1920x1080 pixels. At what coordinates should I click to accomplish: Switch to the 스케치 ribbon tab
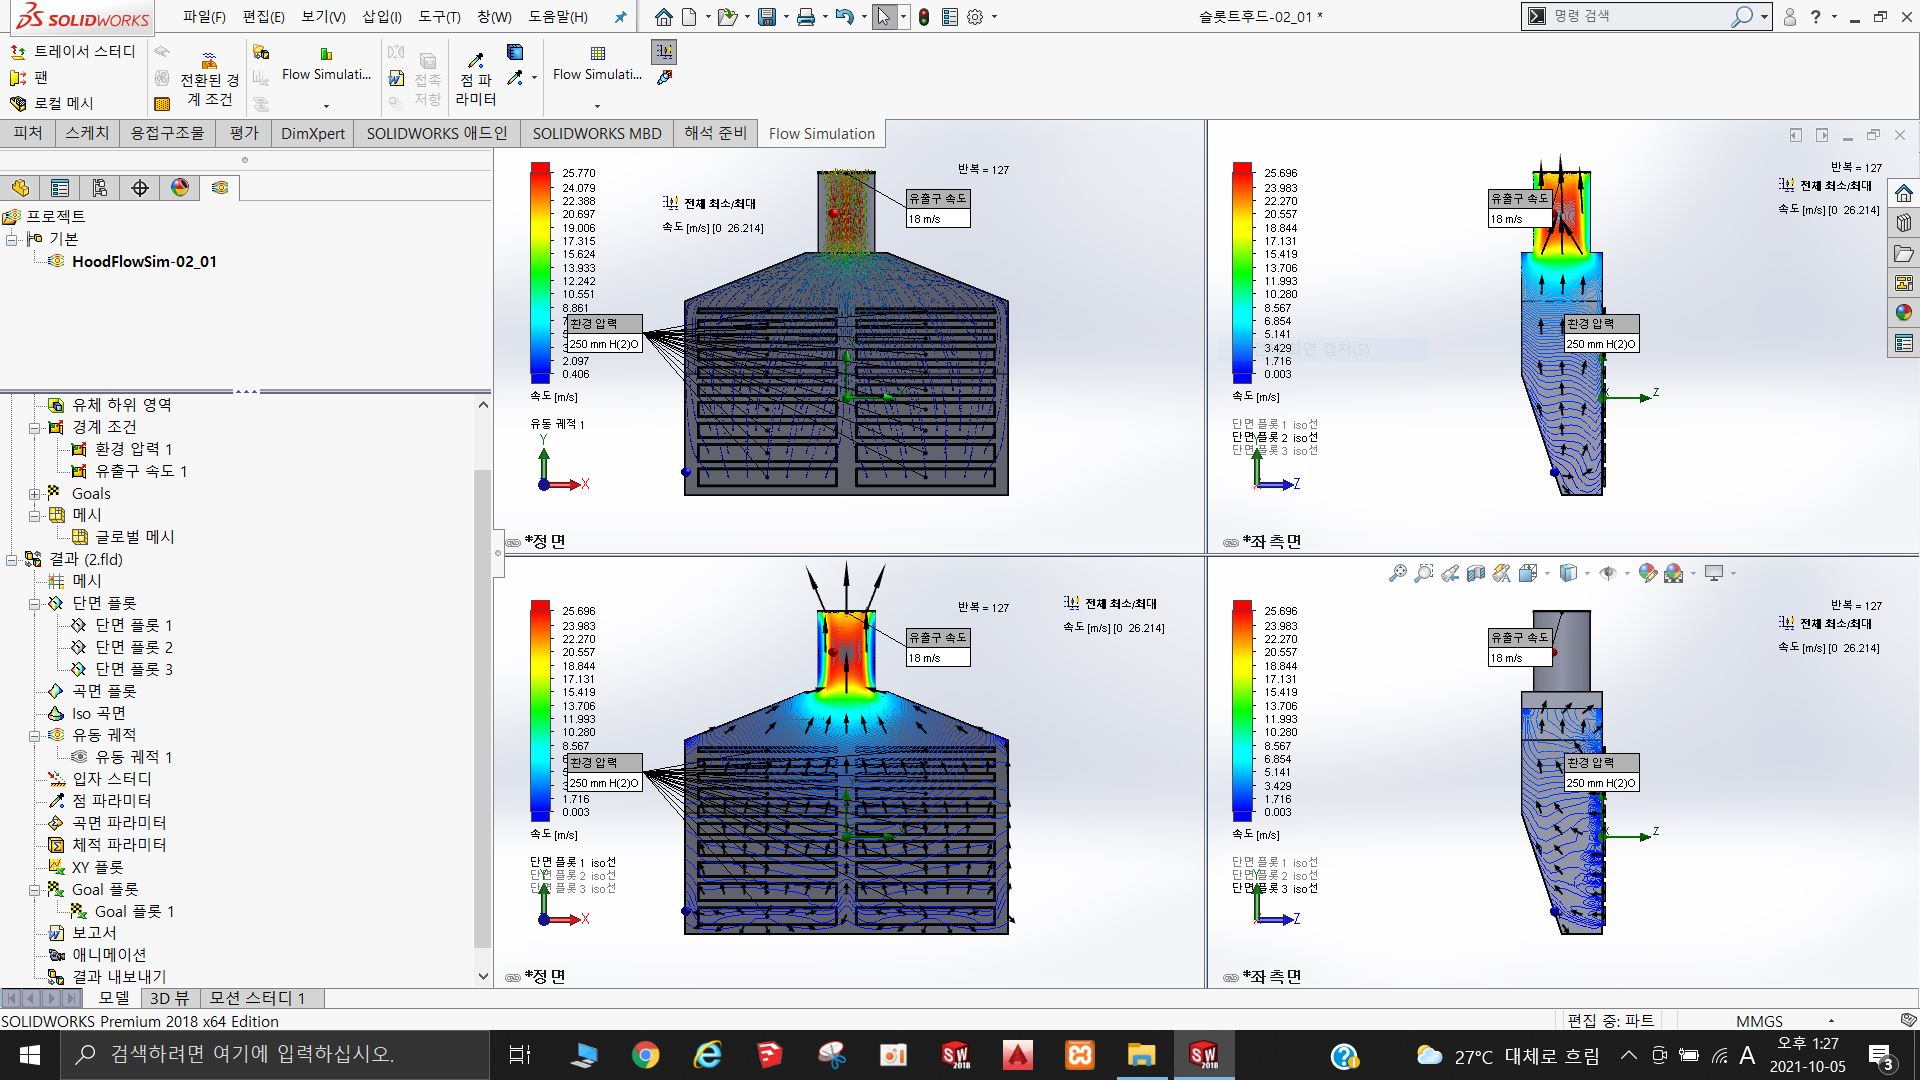[x=87, y=133]
